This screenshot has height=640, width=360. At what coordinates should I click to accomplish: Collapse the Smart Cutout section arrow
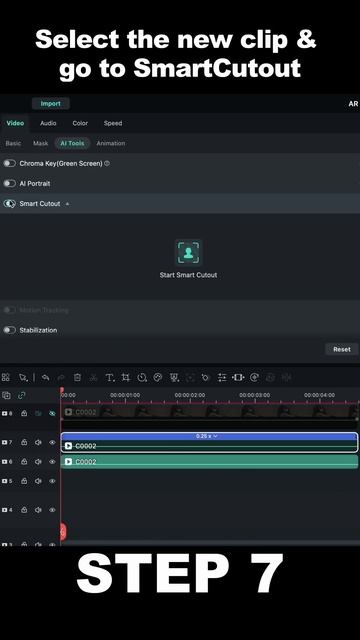(67, 204)
